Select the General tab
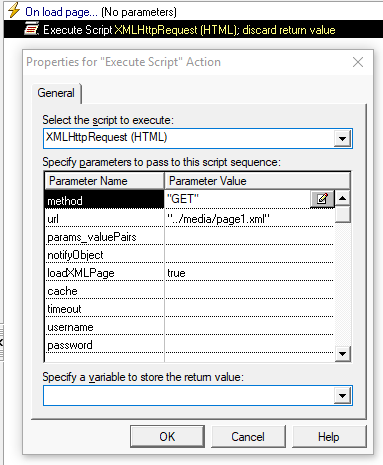This screenshot has width=383, height=465. click(x=56, y=93)
